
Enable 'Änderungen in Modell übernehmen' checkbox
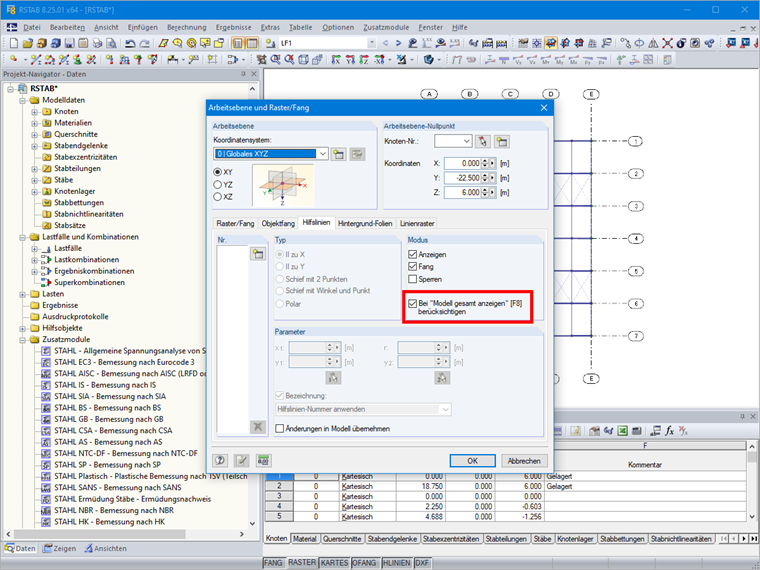coord(280,428)
